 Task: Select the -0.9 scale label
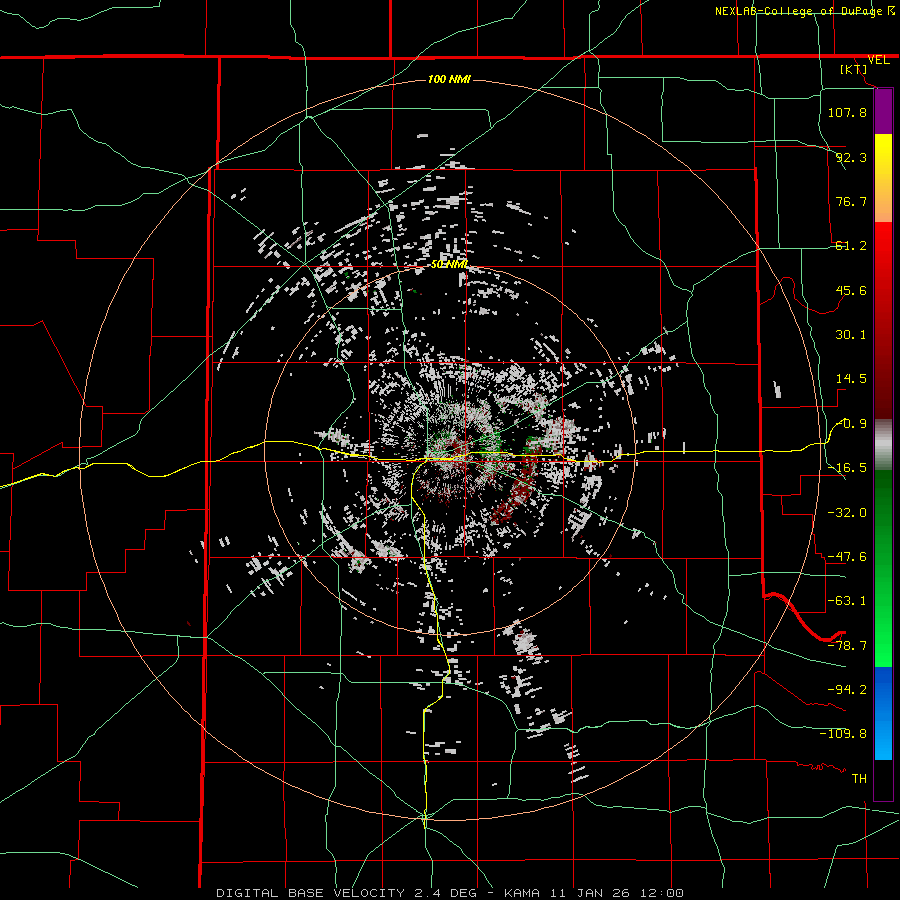pos(852,424)
